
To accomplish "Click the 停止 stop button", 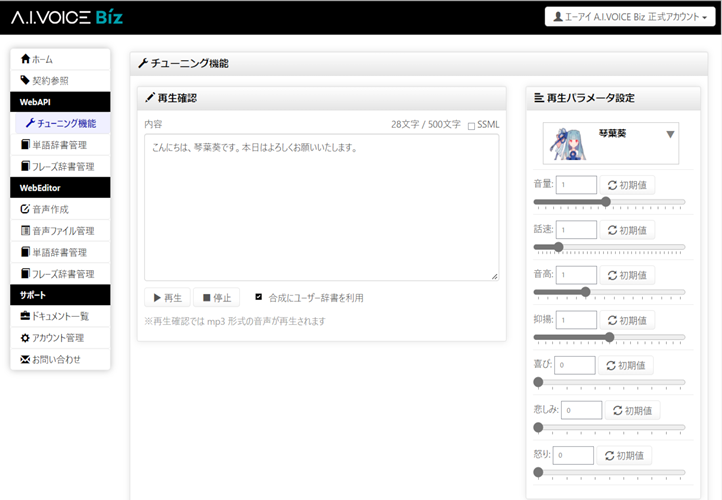I will pyautogui.click(x=217, y=298).
